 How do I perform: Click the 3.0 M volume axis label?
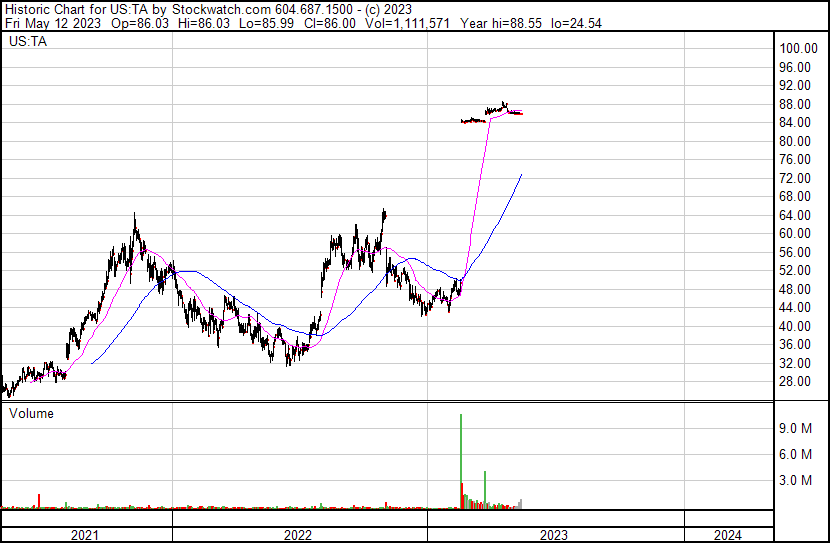(x=800, y=481)
